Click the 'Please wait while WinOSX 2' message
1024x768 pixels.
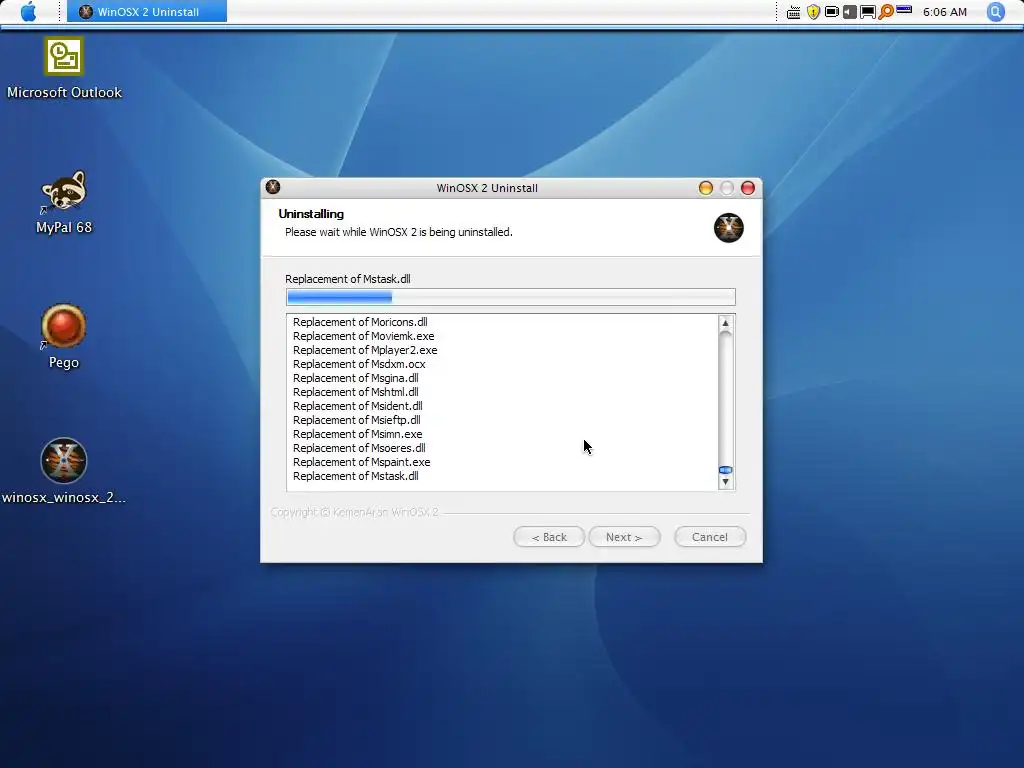coord(399,232)
